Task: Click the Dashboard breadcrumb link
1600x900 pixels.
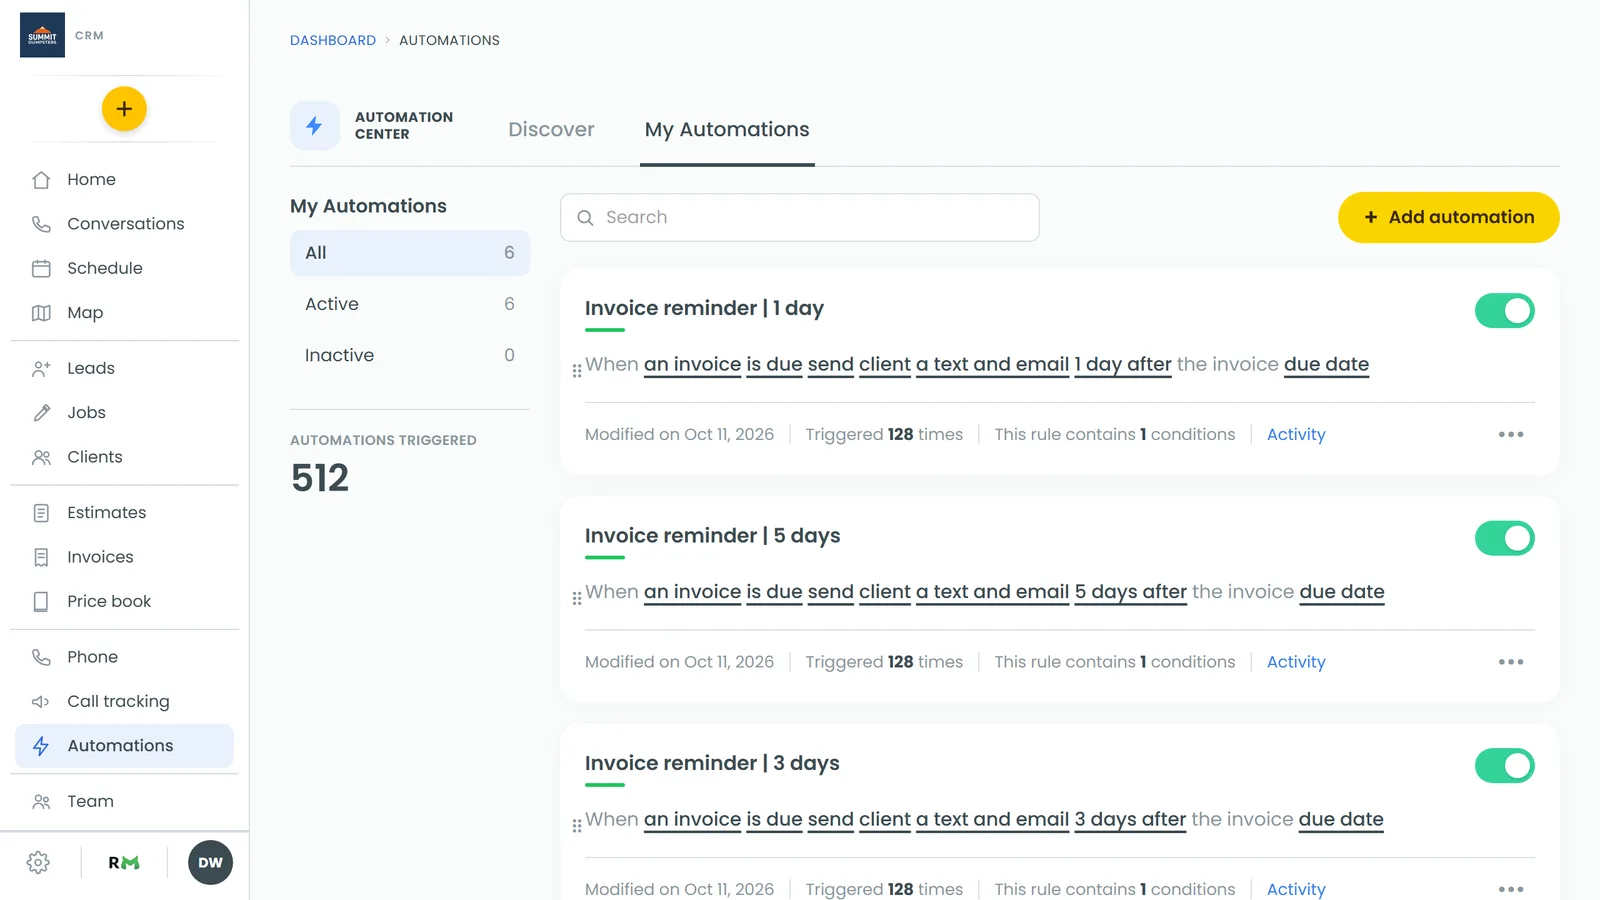Action: 333,41
